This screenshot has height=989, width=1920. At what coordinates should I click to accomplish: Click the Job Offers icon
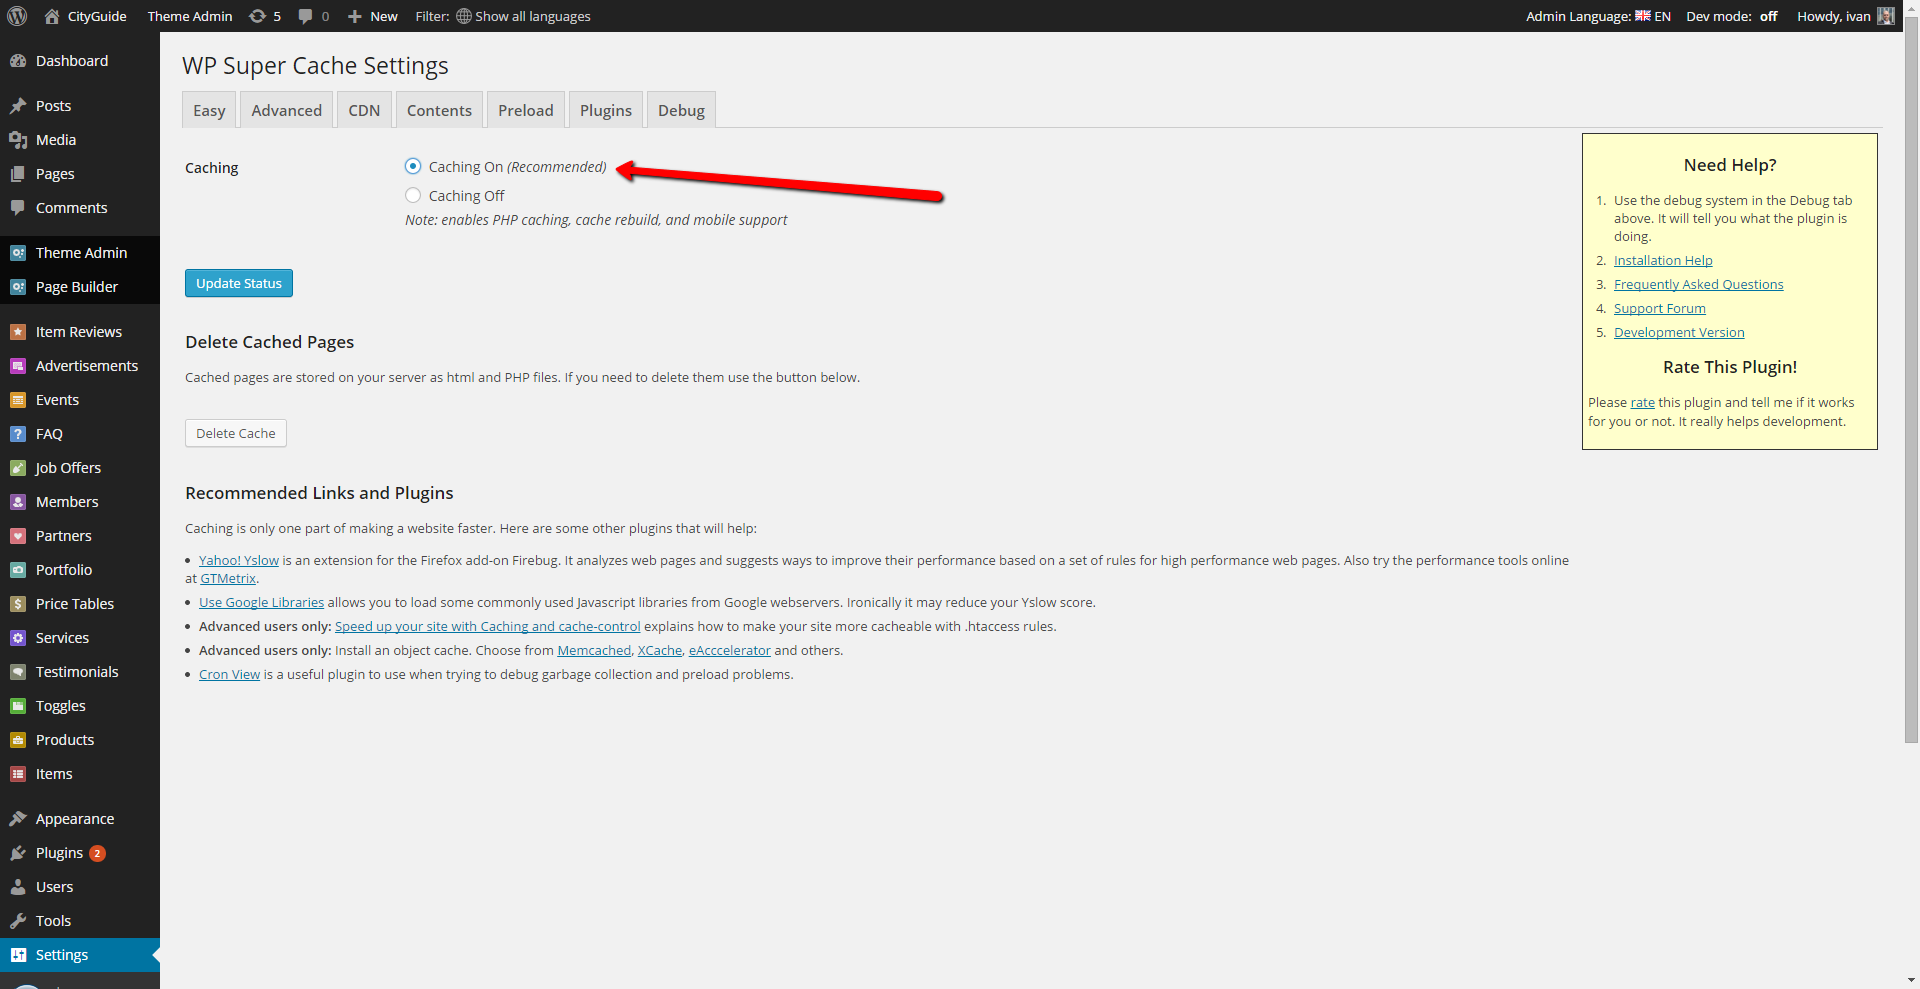[18, 468]
